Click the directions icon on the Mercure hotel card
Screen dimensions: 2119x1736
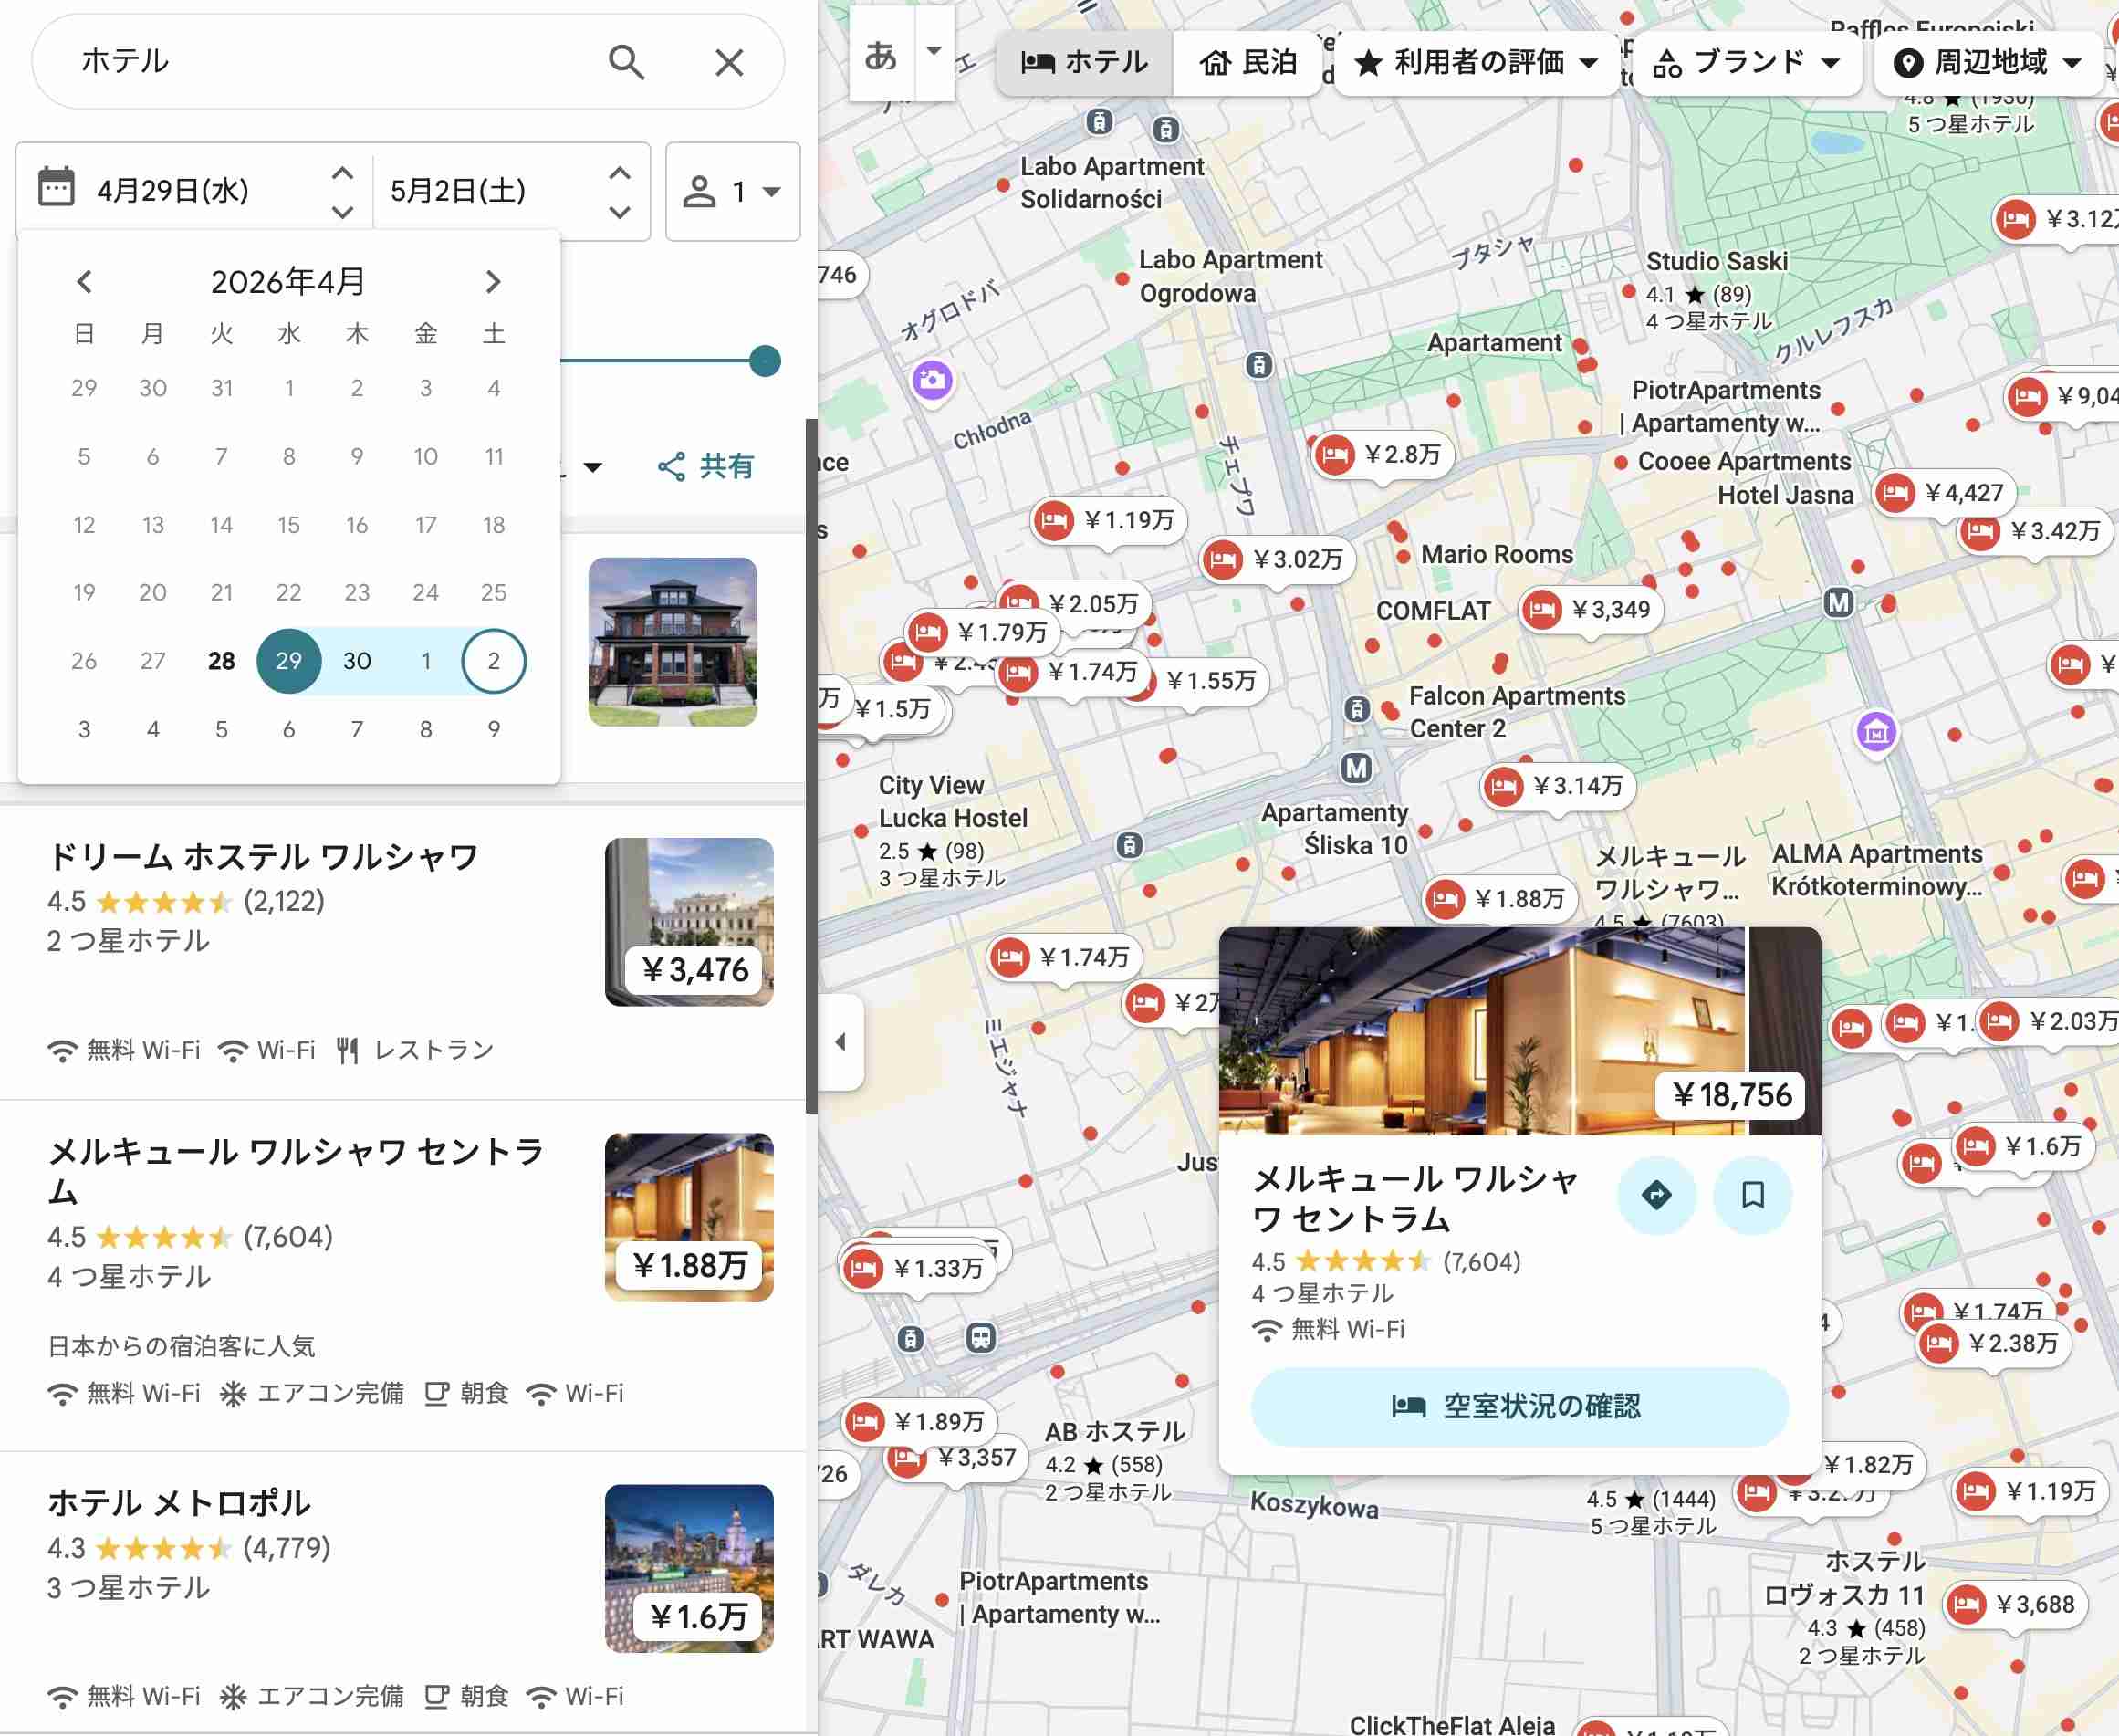[x=1657, y=1194]
